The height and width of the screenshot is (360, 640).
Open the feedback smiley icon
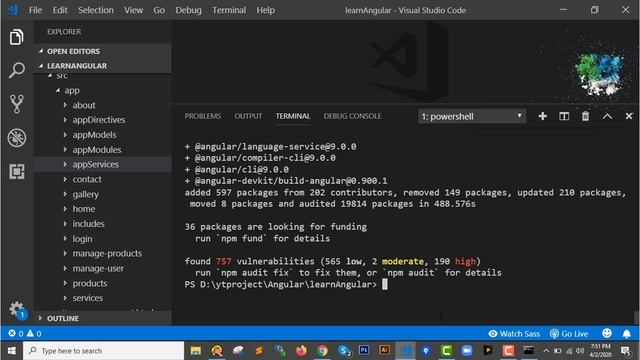point(607,333)
